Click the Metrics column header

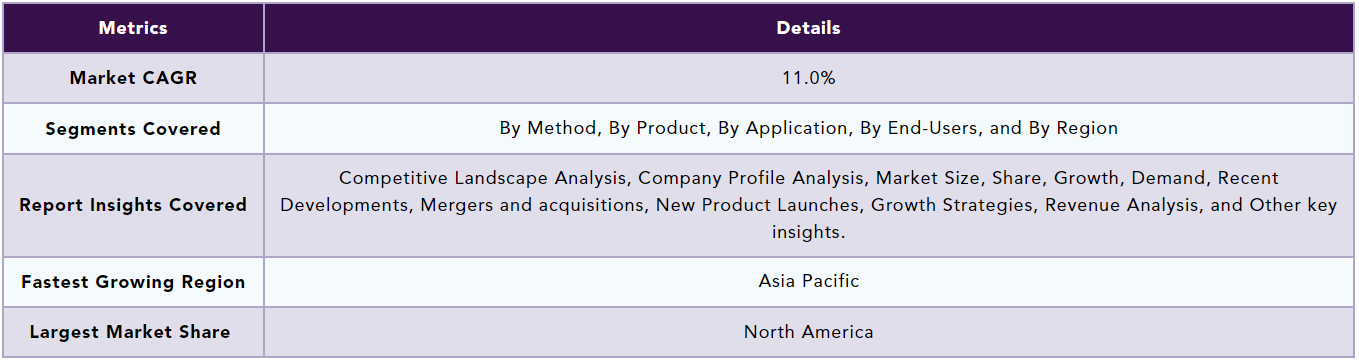point(133,28)
